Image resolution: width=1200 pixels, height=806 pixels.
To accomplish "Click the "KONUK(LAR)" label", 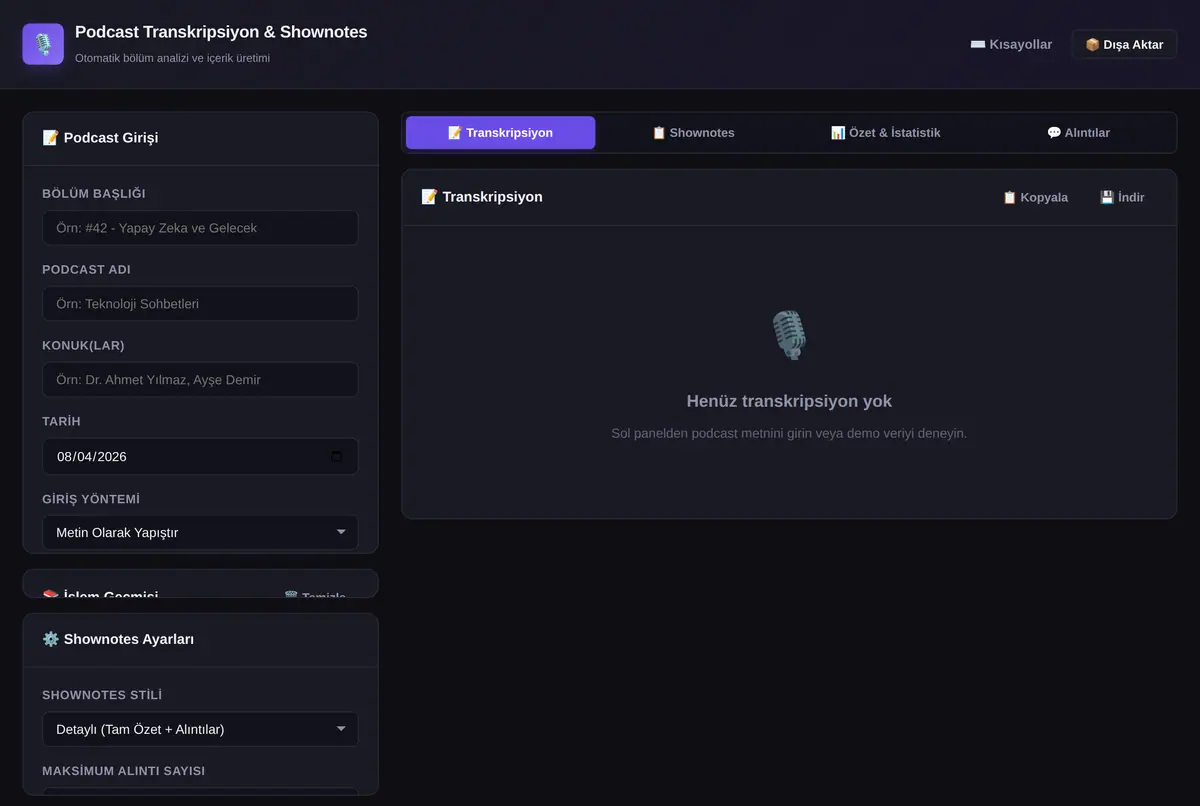I will point(83,346).
